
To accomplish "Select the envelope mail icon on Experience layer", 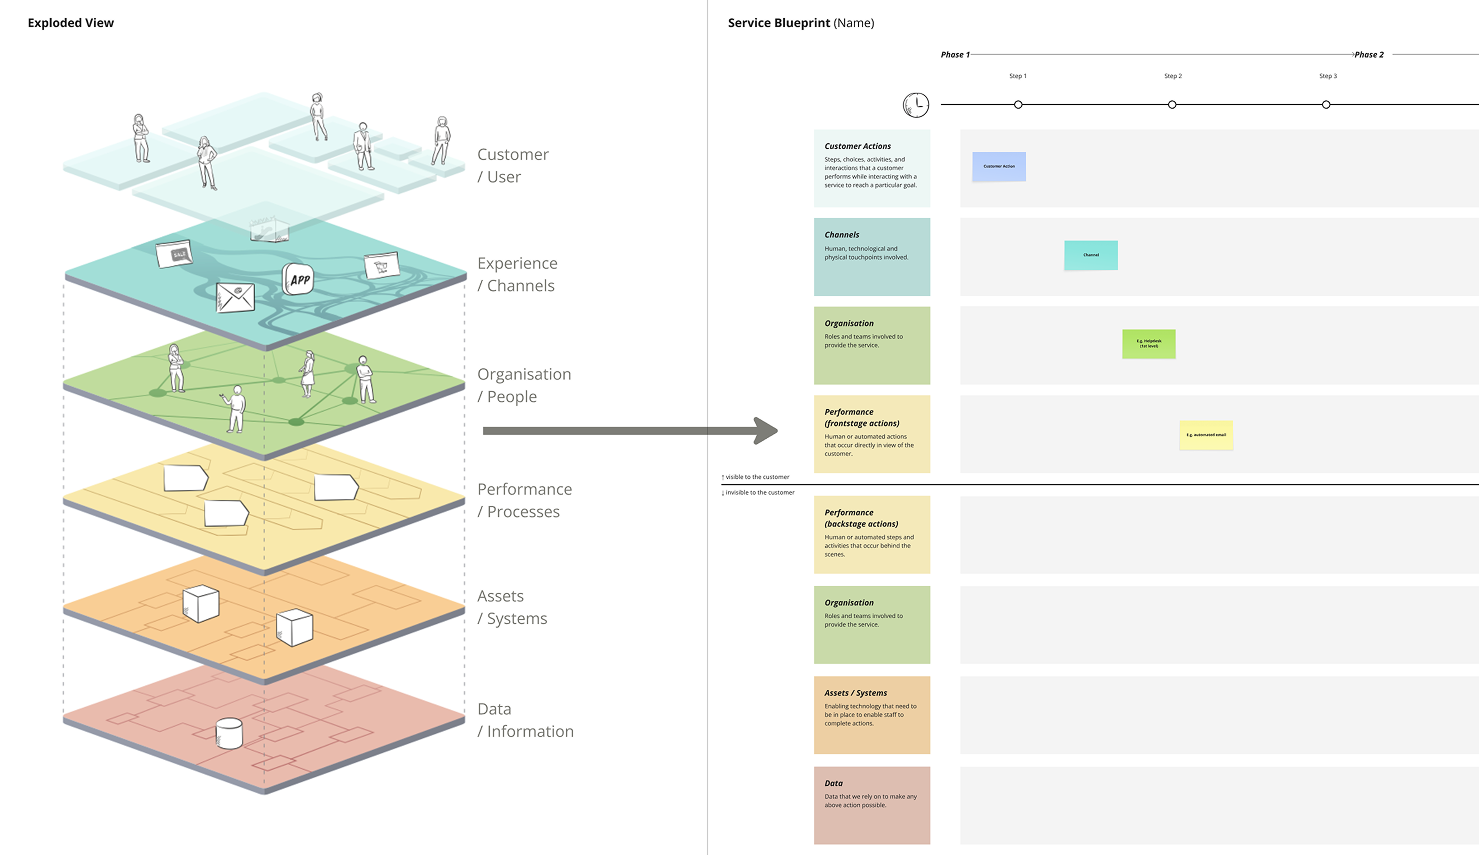I will (x=236, y=297).
